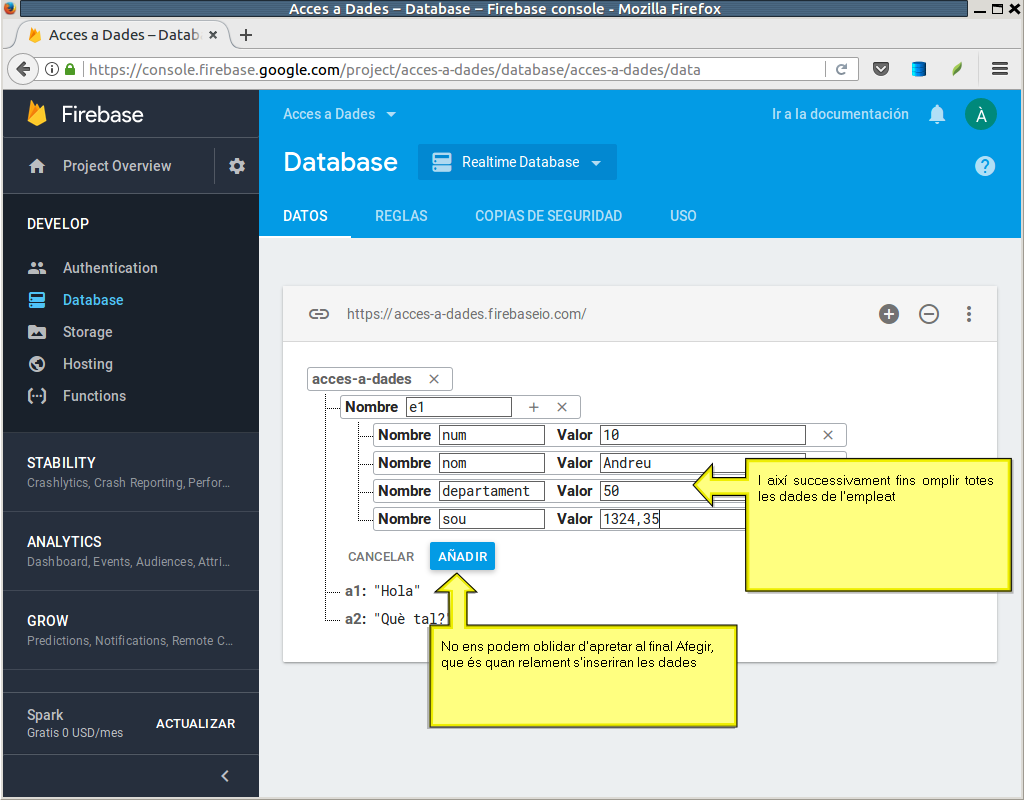Viewport: 1024px width, 800px height.
Task: Switch to the DATOS tab
Action: (x=305, y=216)
